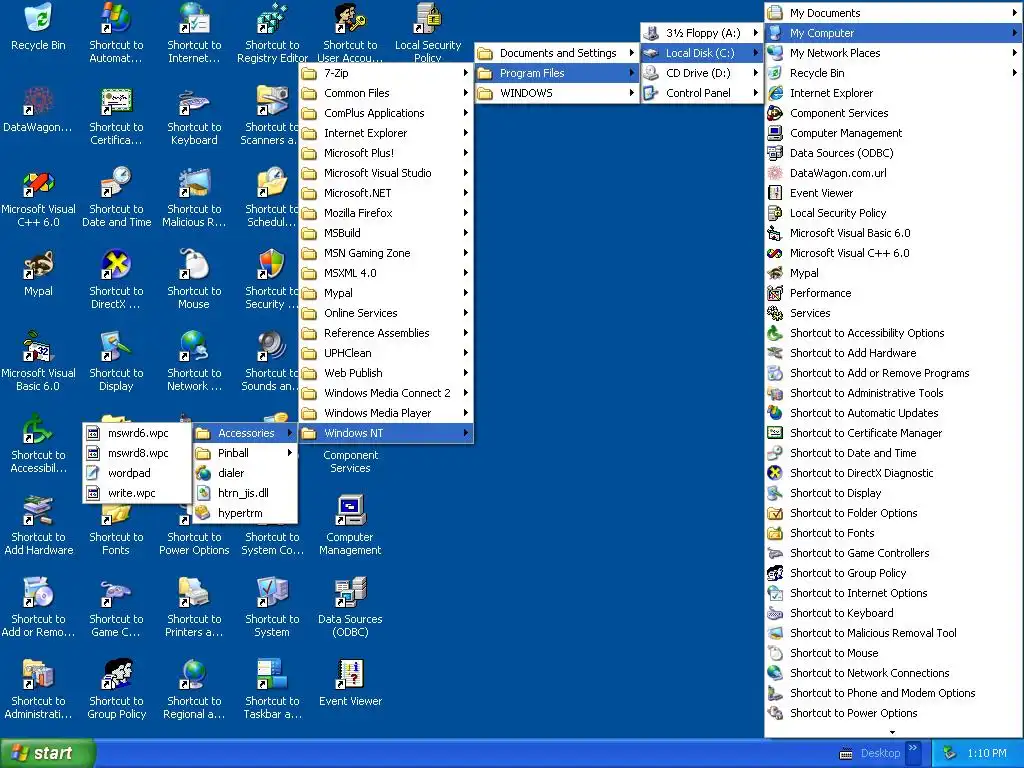Open My Documents in Desktop menu
The height and width of the screenshot is (768, 1024).
coord(893,13)
